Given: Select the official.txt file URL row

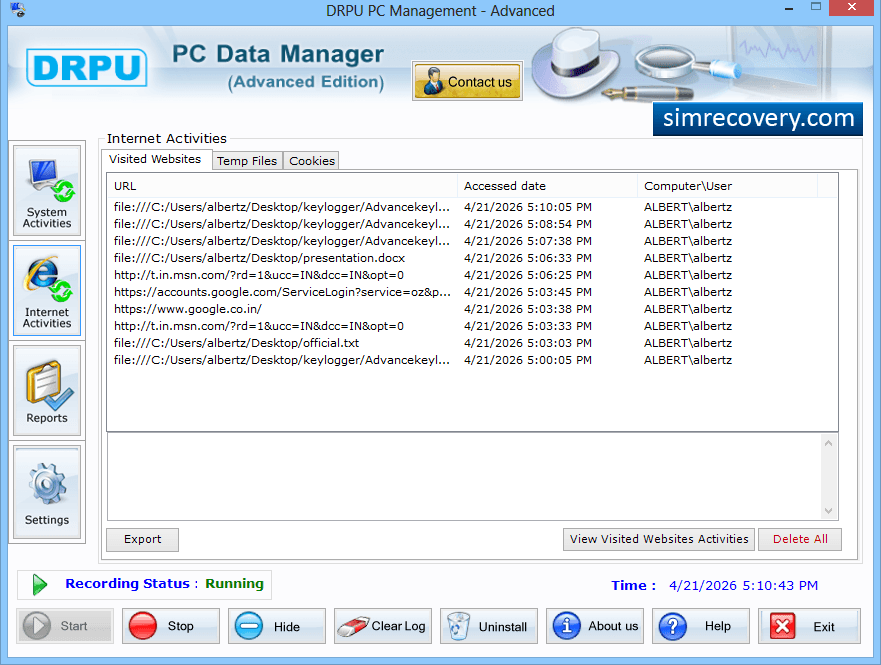Looking at the screenshot, I should coord(472,343).
